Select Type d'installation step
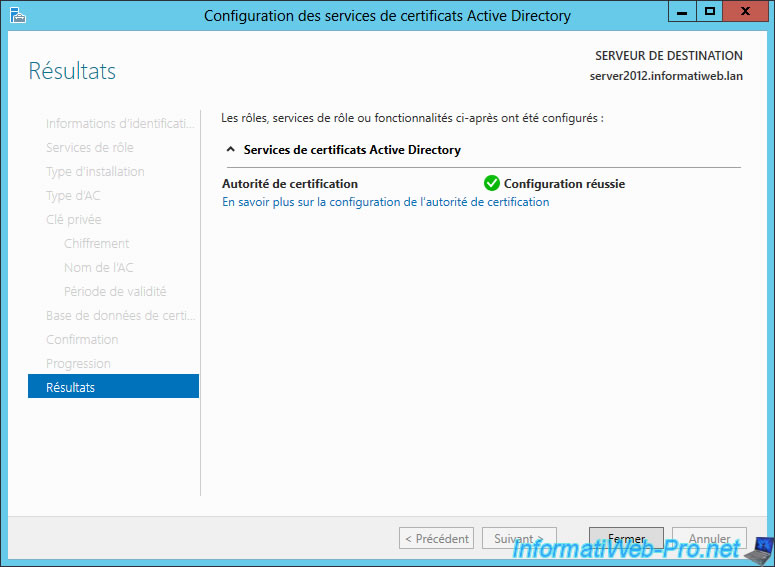 click(x=95, y=172)
